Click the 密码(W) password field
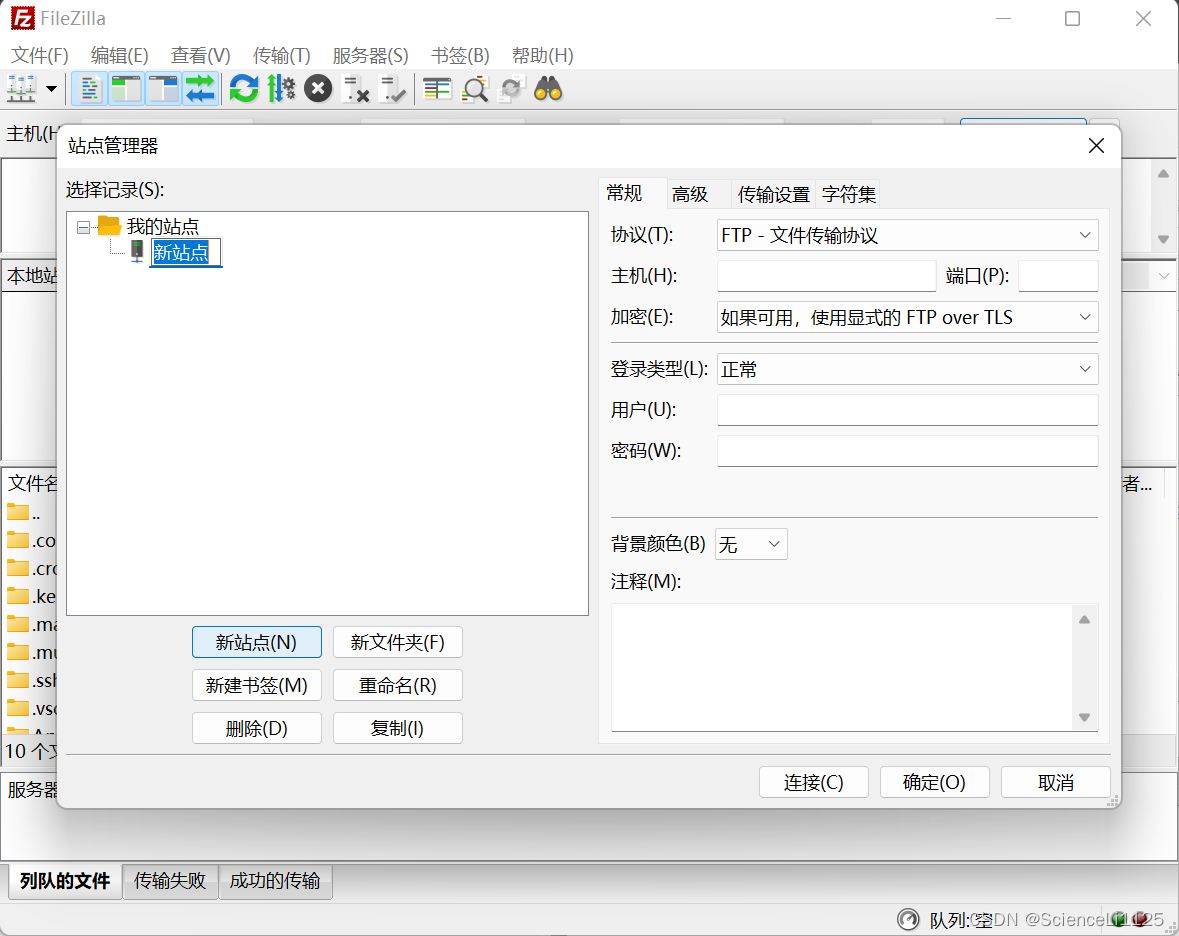This screenshot has width=1179, height=936. point(908,450)
